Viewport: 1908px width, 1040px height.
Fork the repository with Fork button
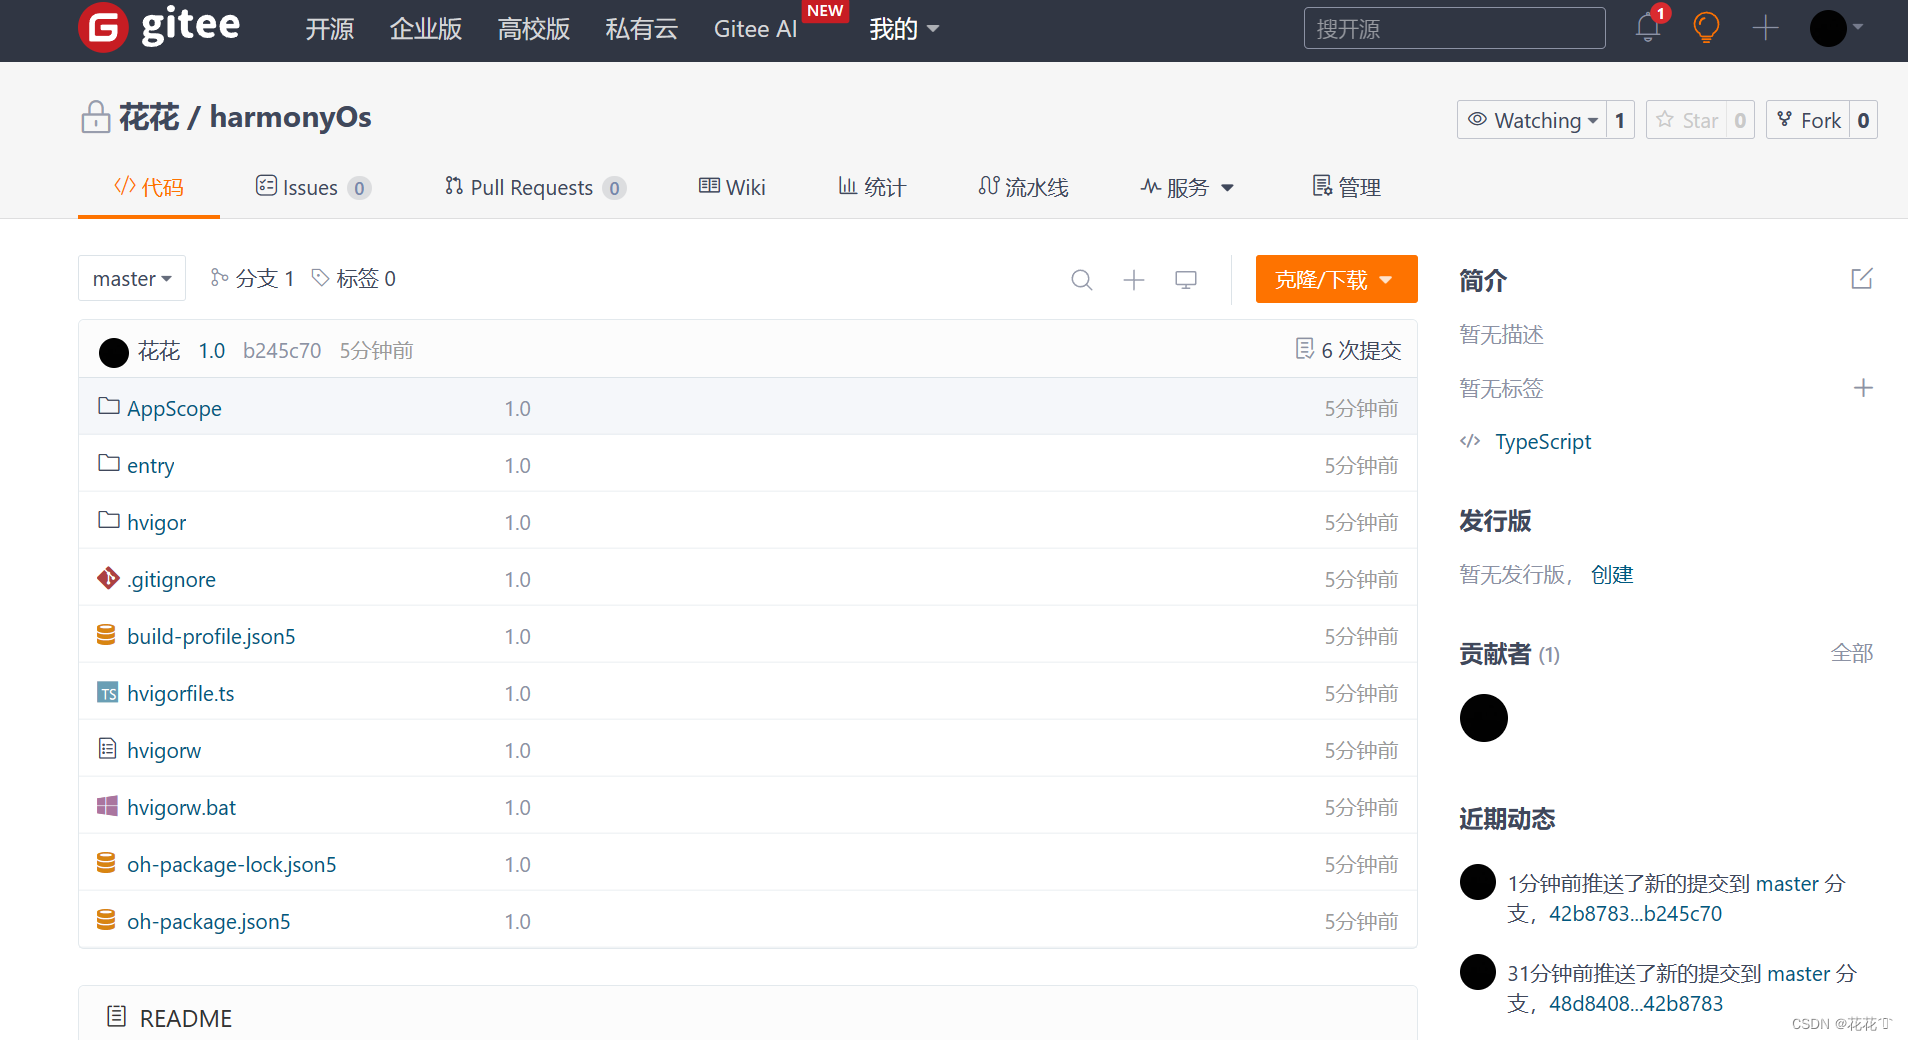[1808, 120]
